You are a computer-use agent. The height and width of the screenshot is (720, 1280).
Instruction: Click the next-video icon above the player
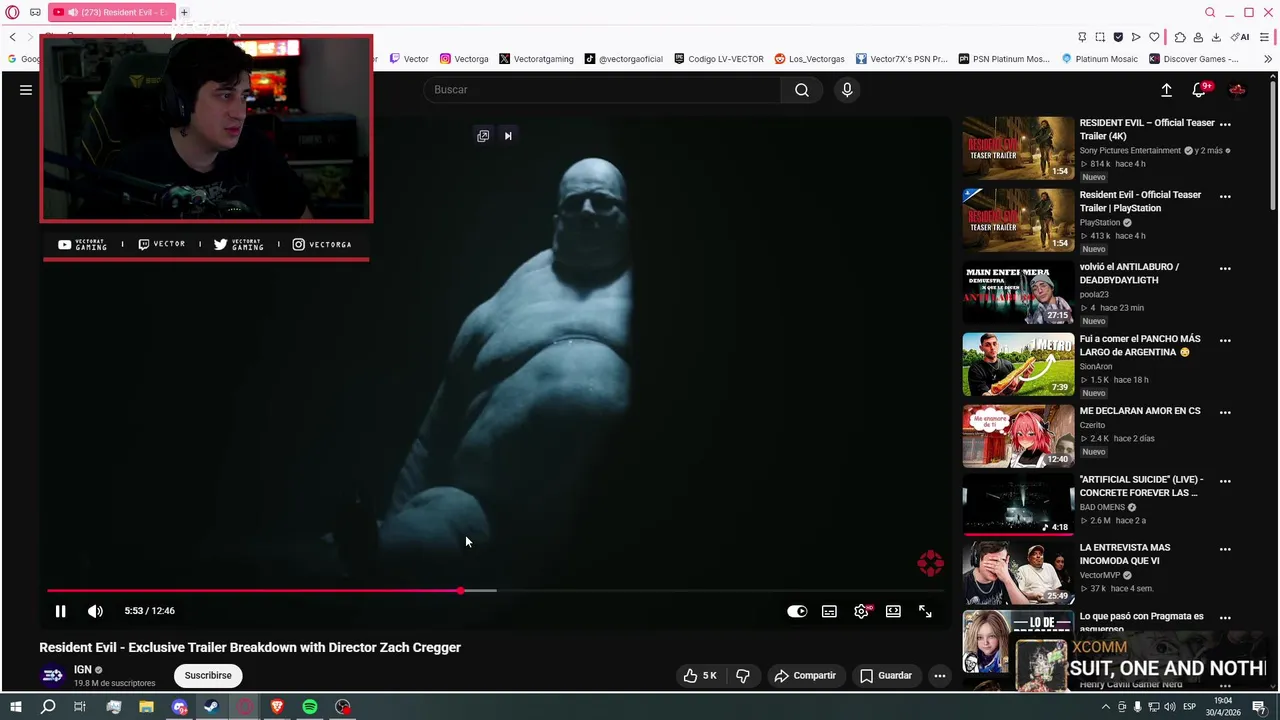508,136
